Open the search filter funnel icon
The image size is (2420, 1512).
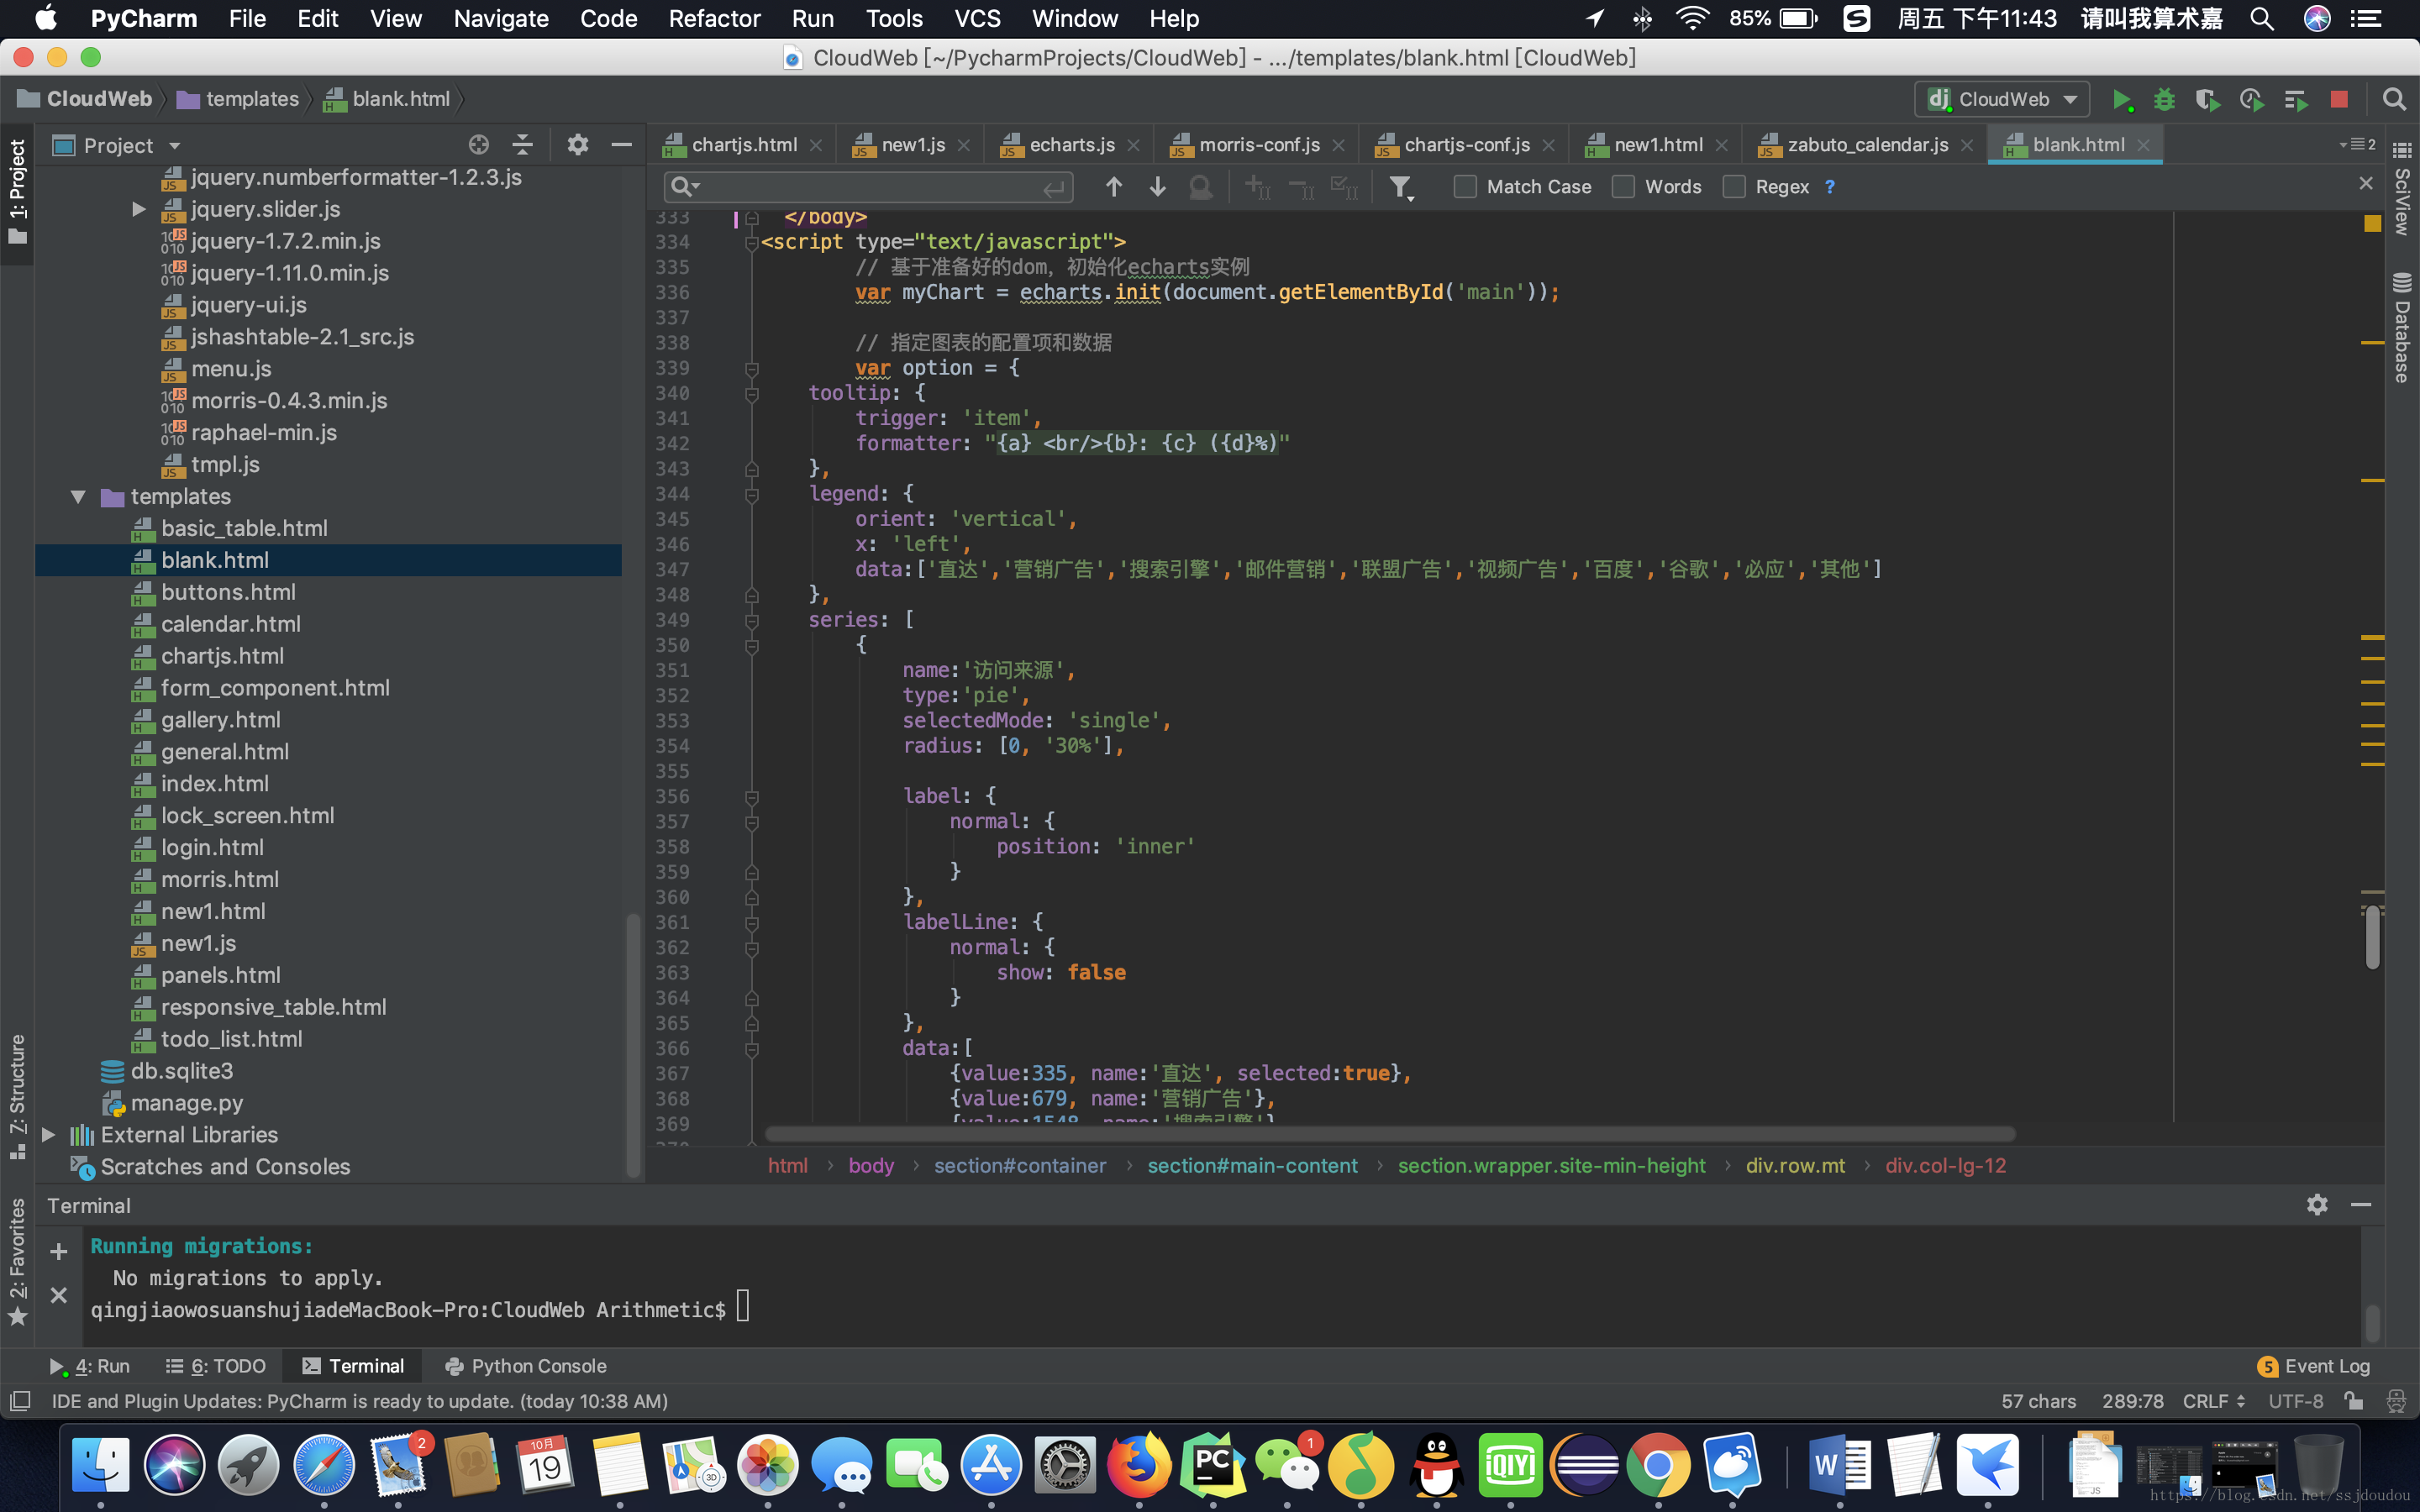pos(1401,187)
